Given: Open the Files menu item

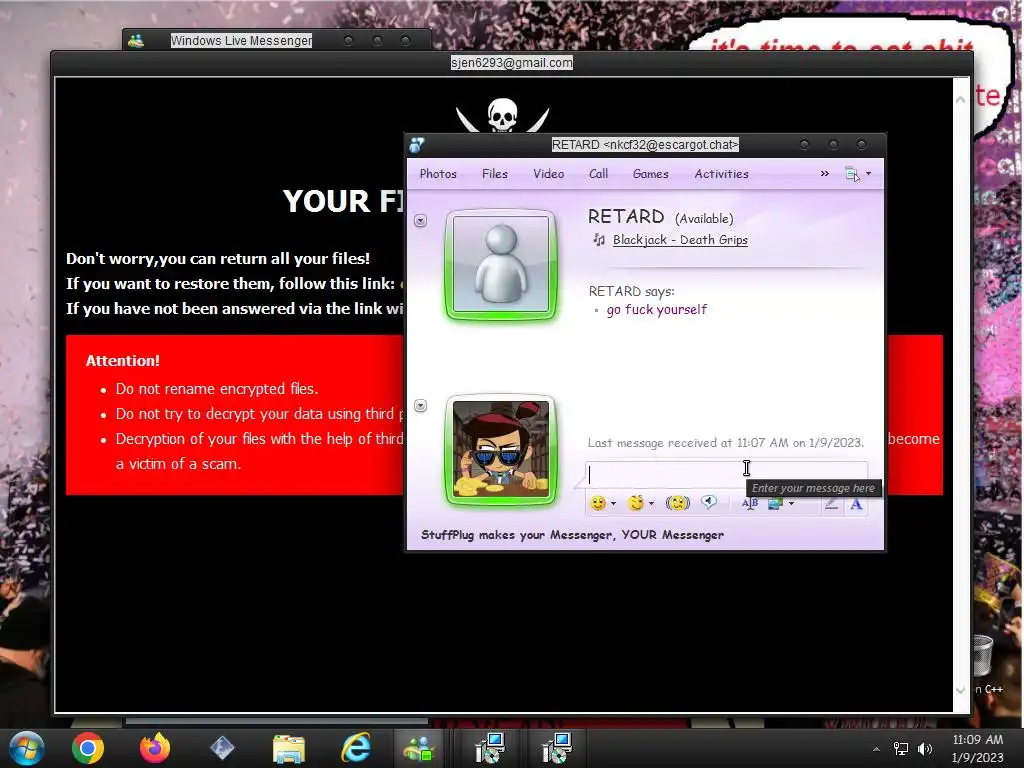Looking at the screenshot, I should (494, 174).
